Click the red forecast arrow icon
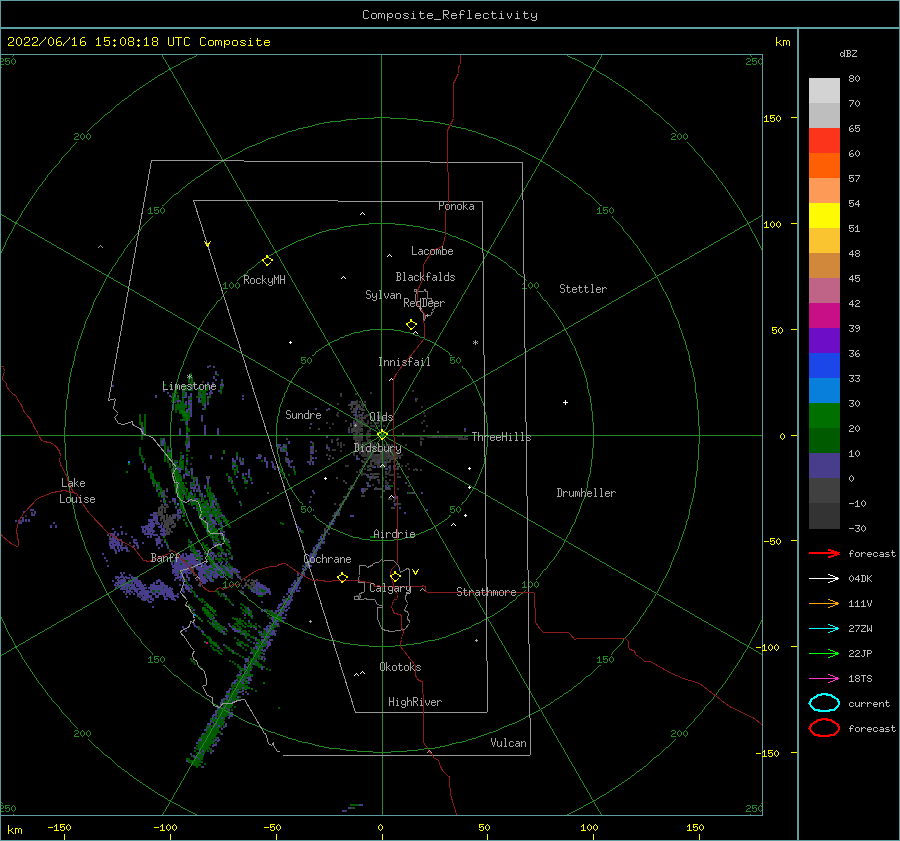Image resolution: width=900 pixels, height=841 pixels. 824,553
